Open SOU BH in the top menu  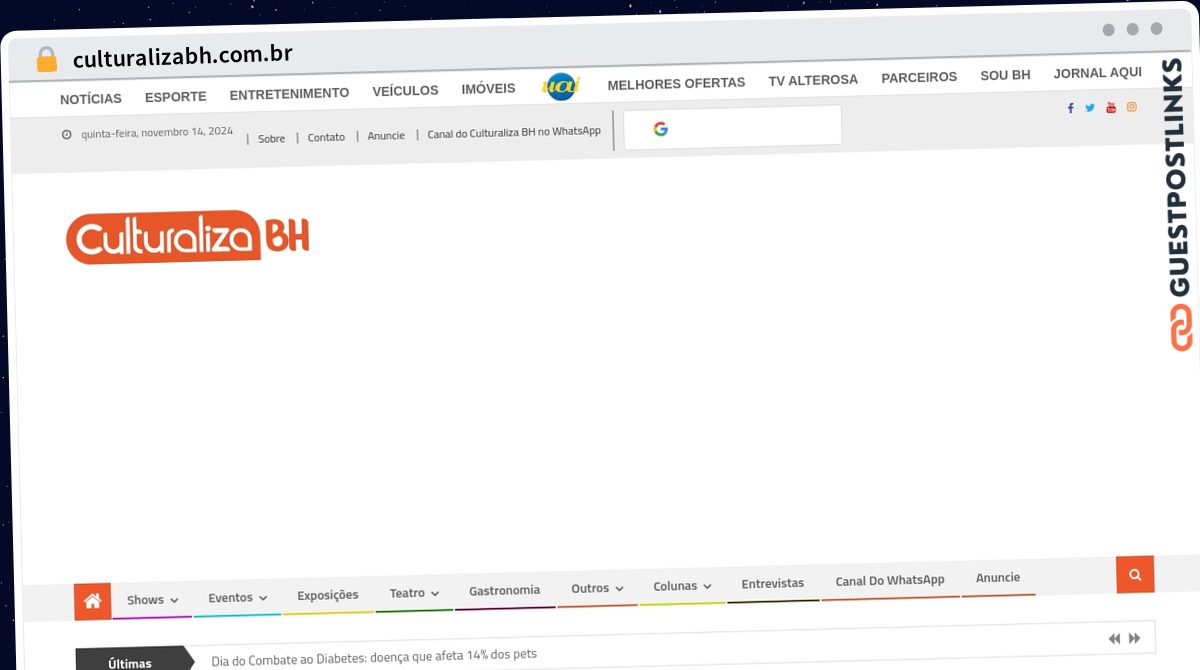click(x=1005, y=75)
